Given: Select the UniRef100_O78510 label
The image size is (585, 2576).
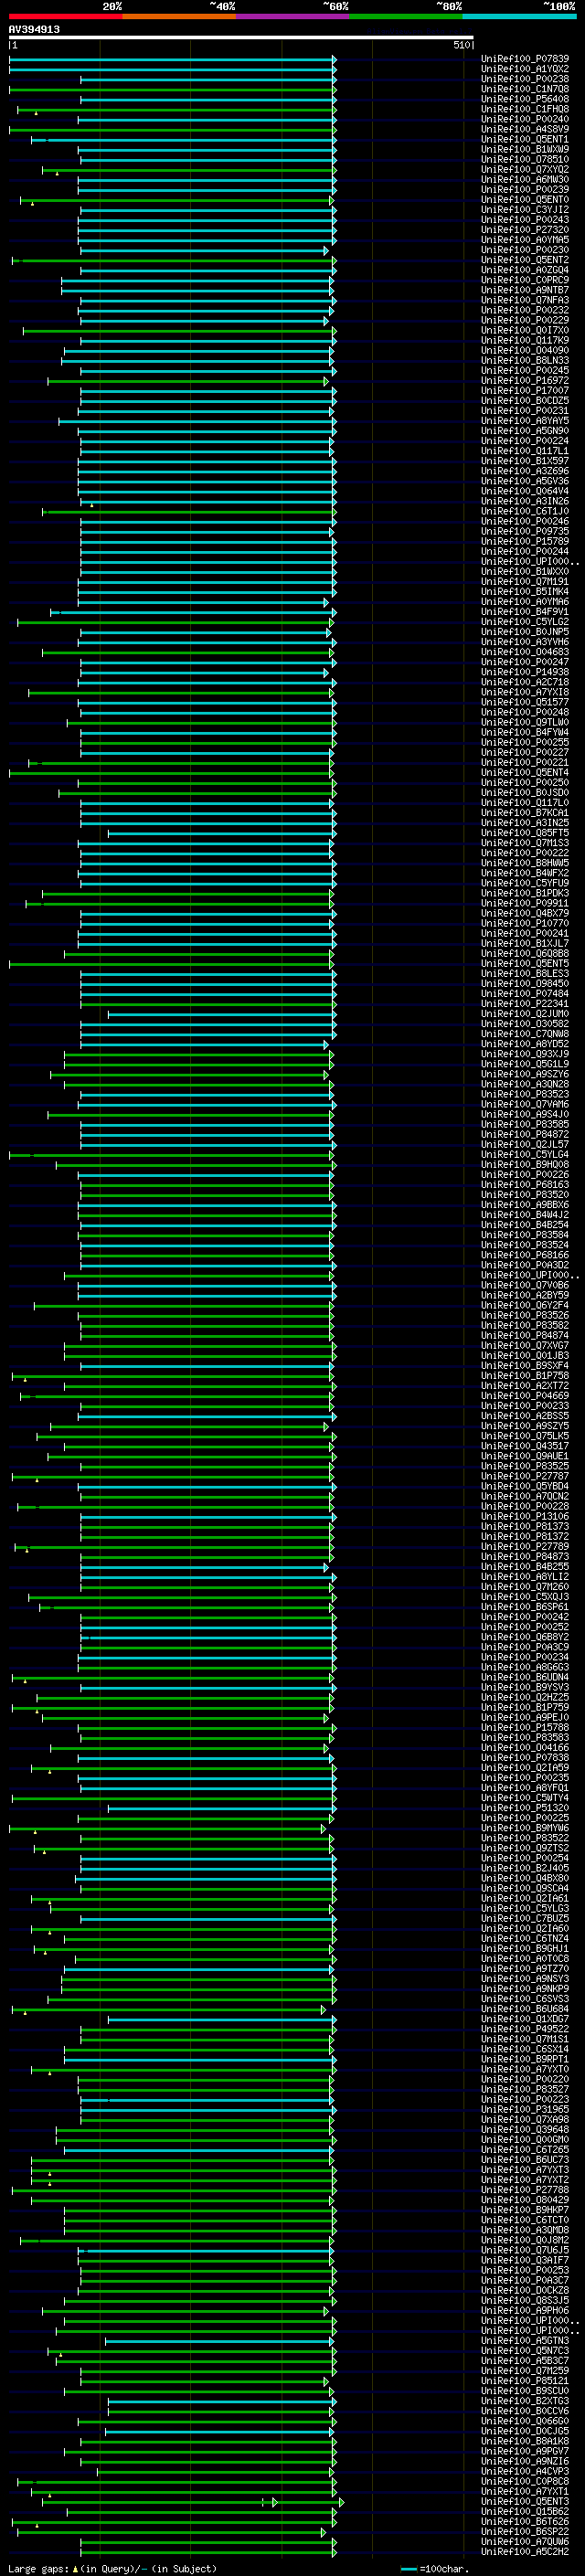Looking at the screenshot, I should (x=525, y=159).
